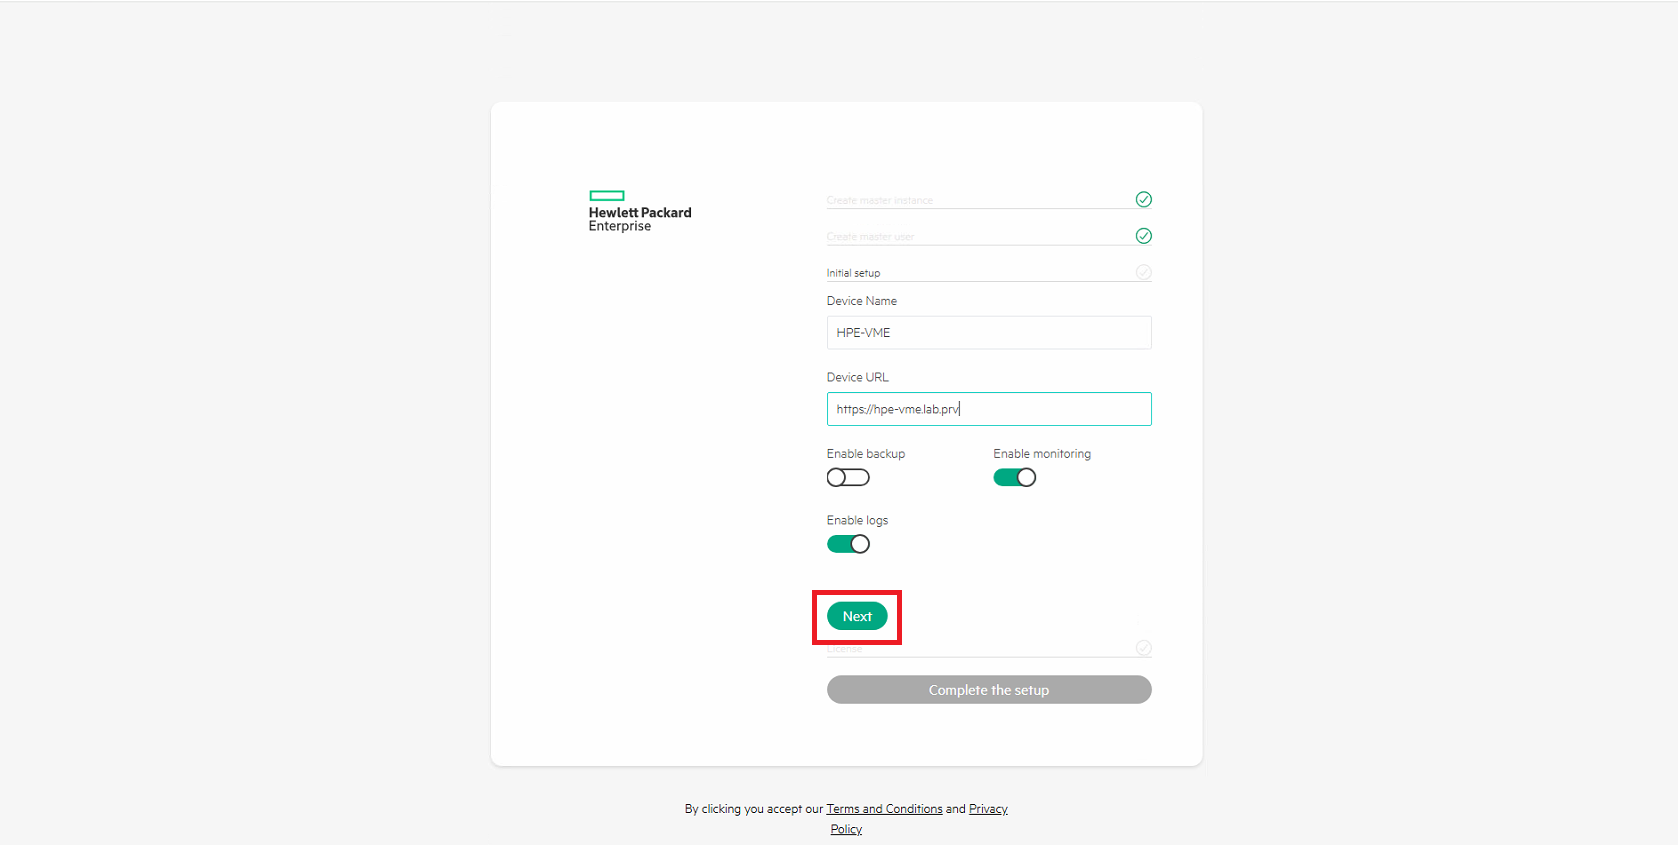
Task: Click the green Next button
Action: (x=857, y=616)
